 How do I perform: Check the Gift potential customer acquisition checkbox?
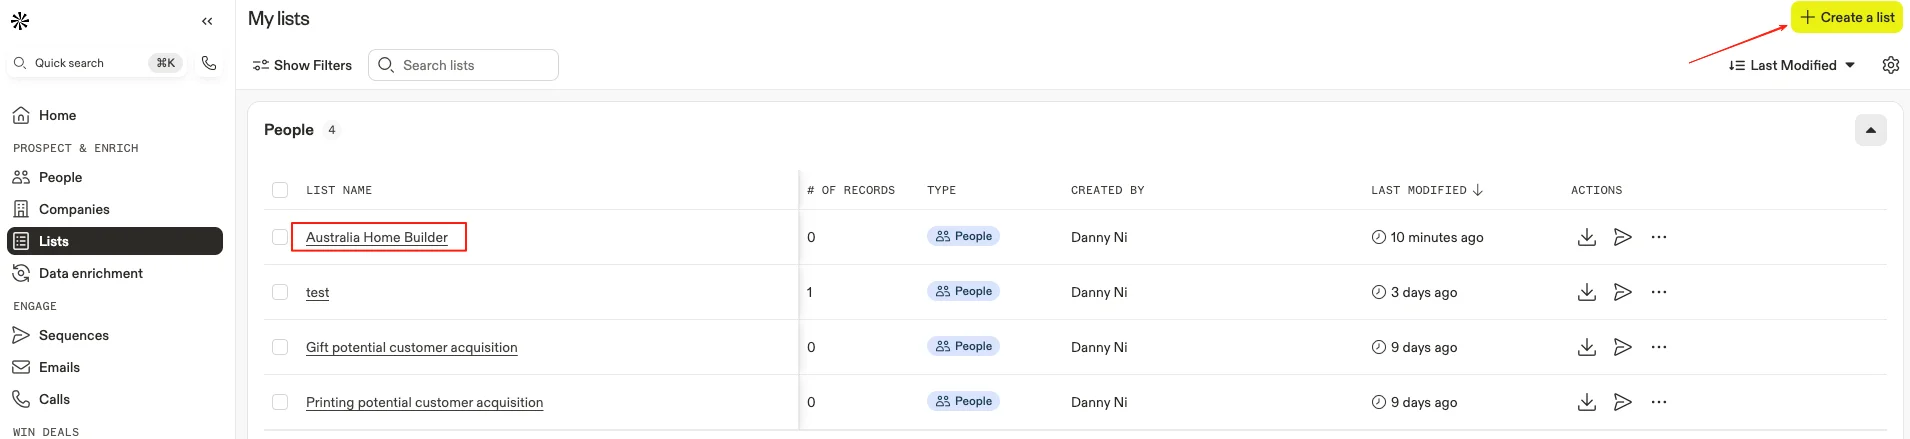[x=280, y=347]
